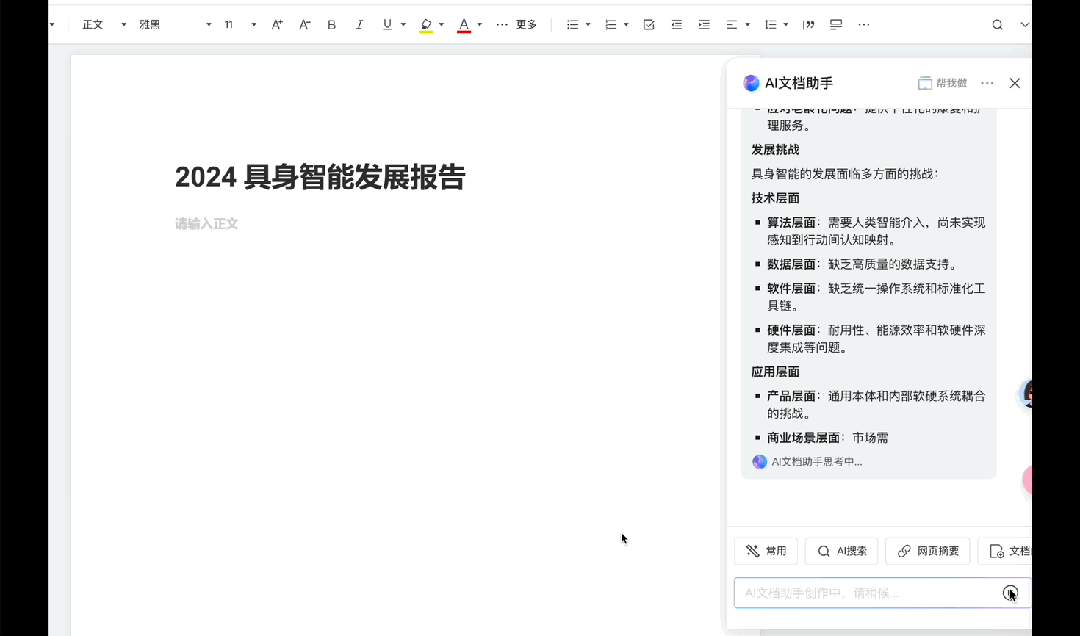Apply font color to text
The height and width of the screenshot is (636, 1080).
(463, 24)
